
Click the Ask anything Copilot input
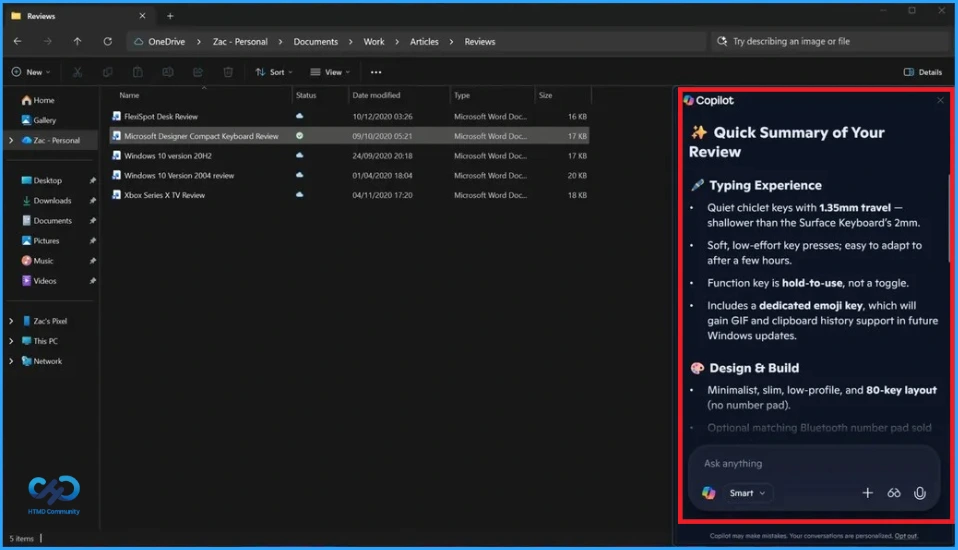click(x=813, y=464)
